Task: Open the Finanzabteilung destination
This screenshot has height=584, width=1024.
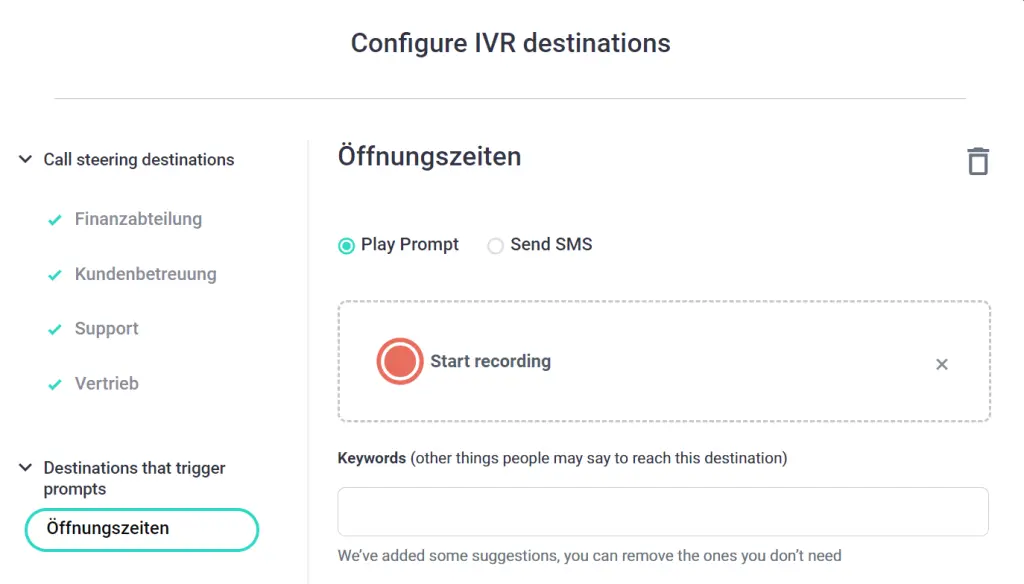Action: tap(138, 219)
